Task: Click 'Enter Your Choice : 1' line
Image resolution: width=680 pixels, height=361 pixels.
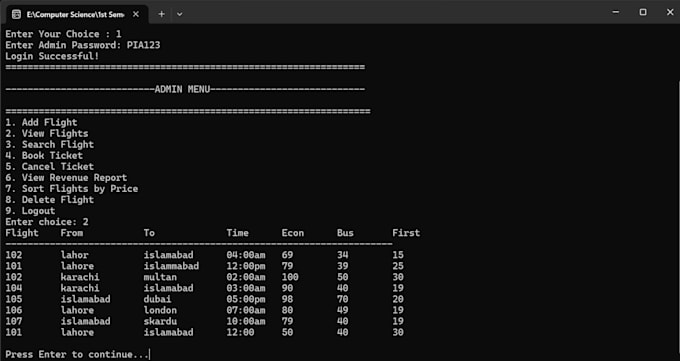Action: pos(63,34)
